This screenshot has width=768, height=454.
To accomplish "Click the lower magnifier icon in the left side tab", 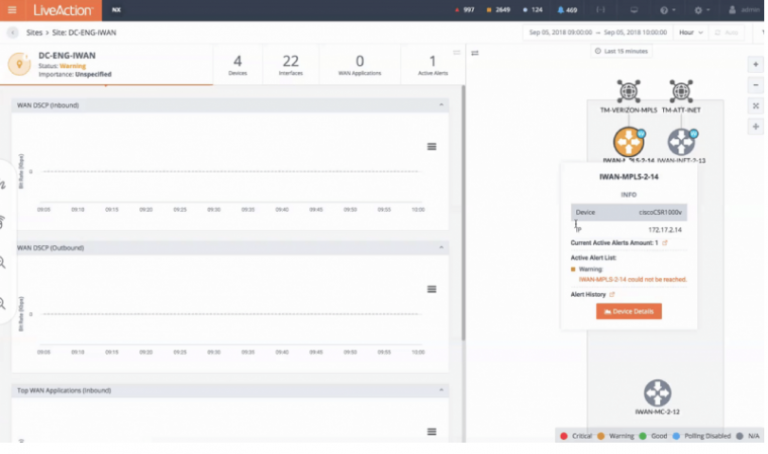I will pos(2,304).
